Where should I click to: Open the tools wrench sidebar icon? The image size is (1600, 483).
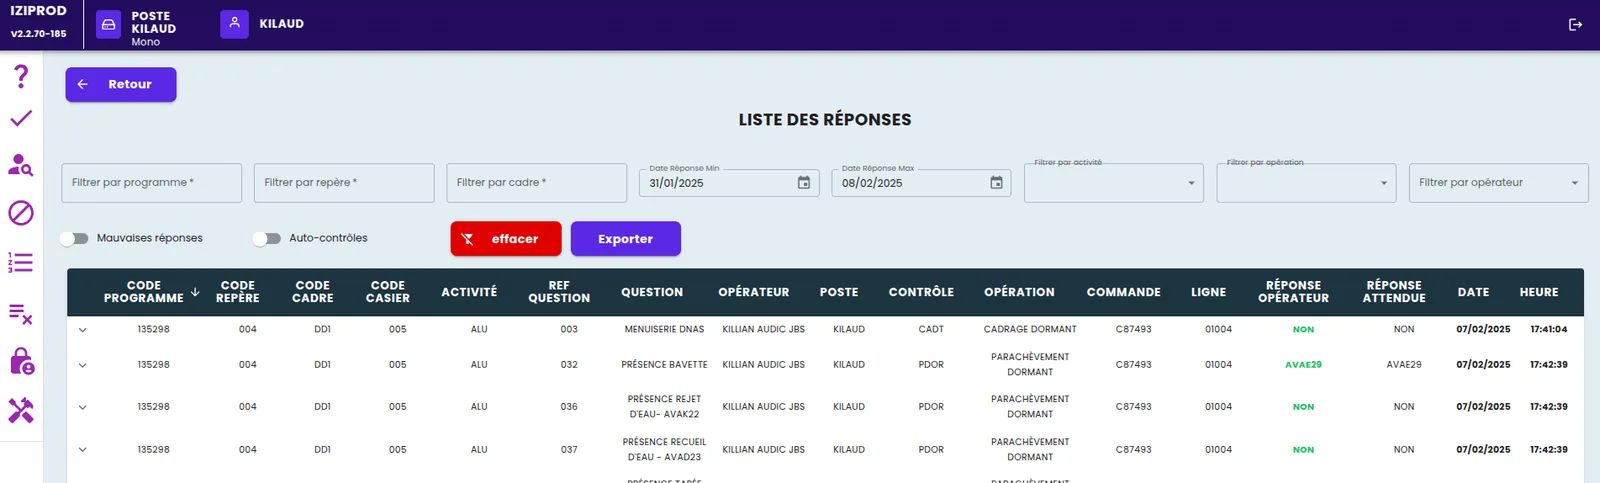(21, 410)
